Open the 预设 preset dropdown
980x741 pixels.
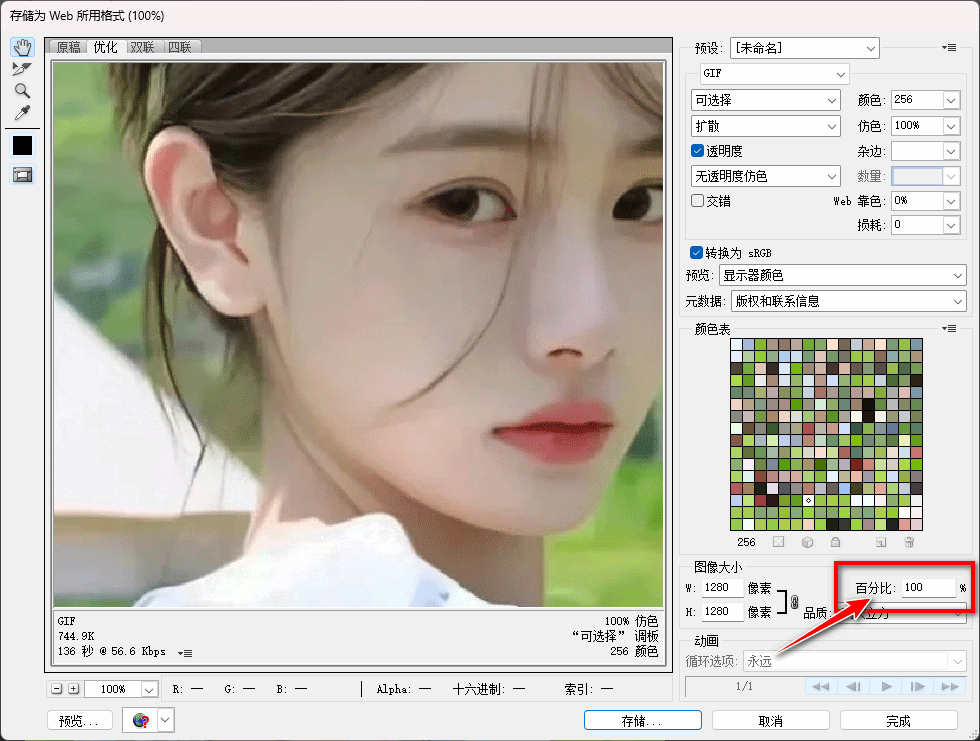click(x=804, y=47)
